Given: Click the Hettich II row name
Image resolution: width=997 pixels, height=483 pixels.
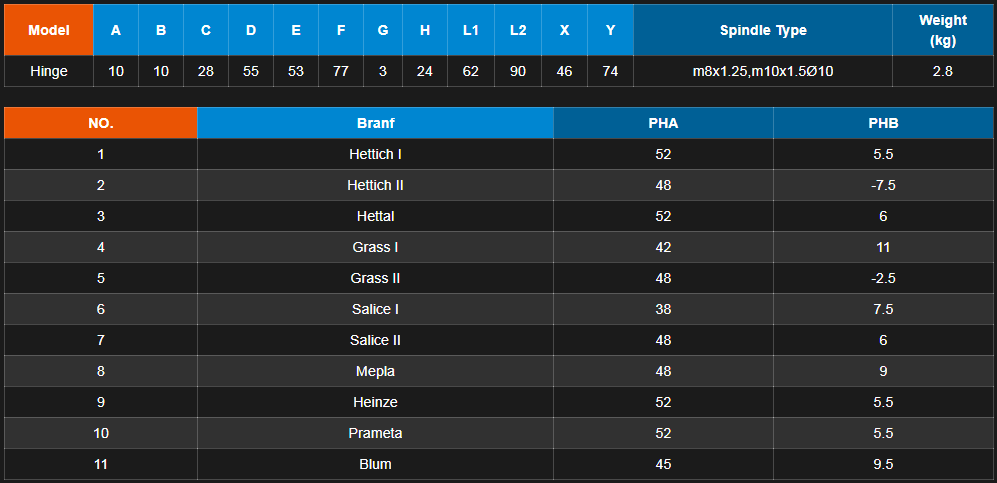Looking at the screenshot, I should tap(376, 185).
